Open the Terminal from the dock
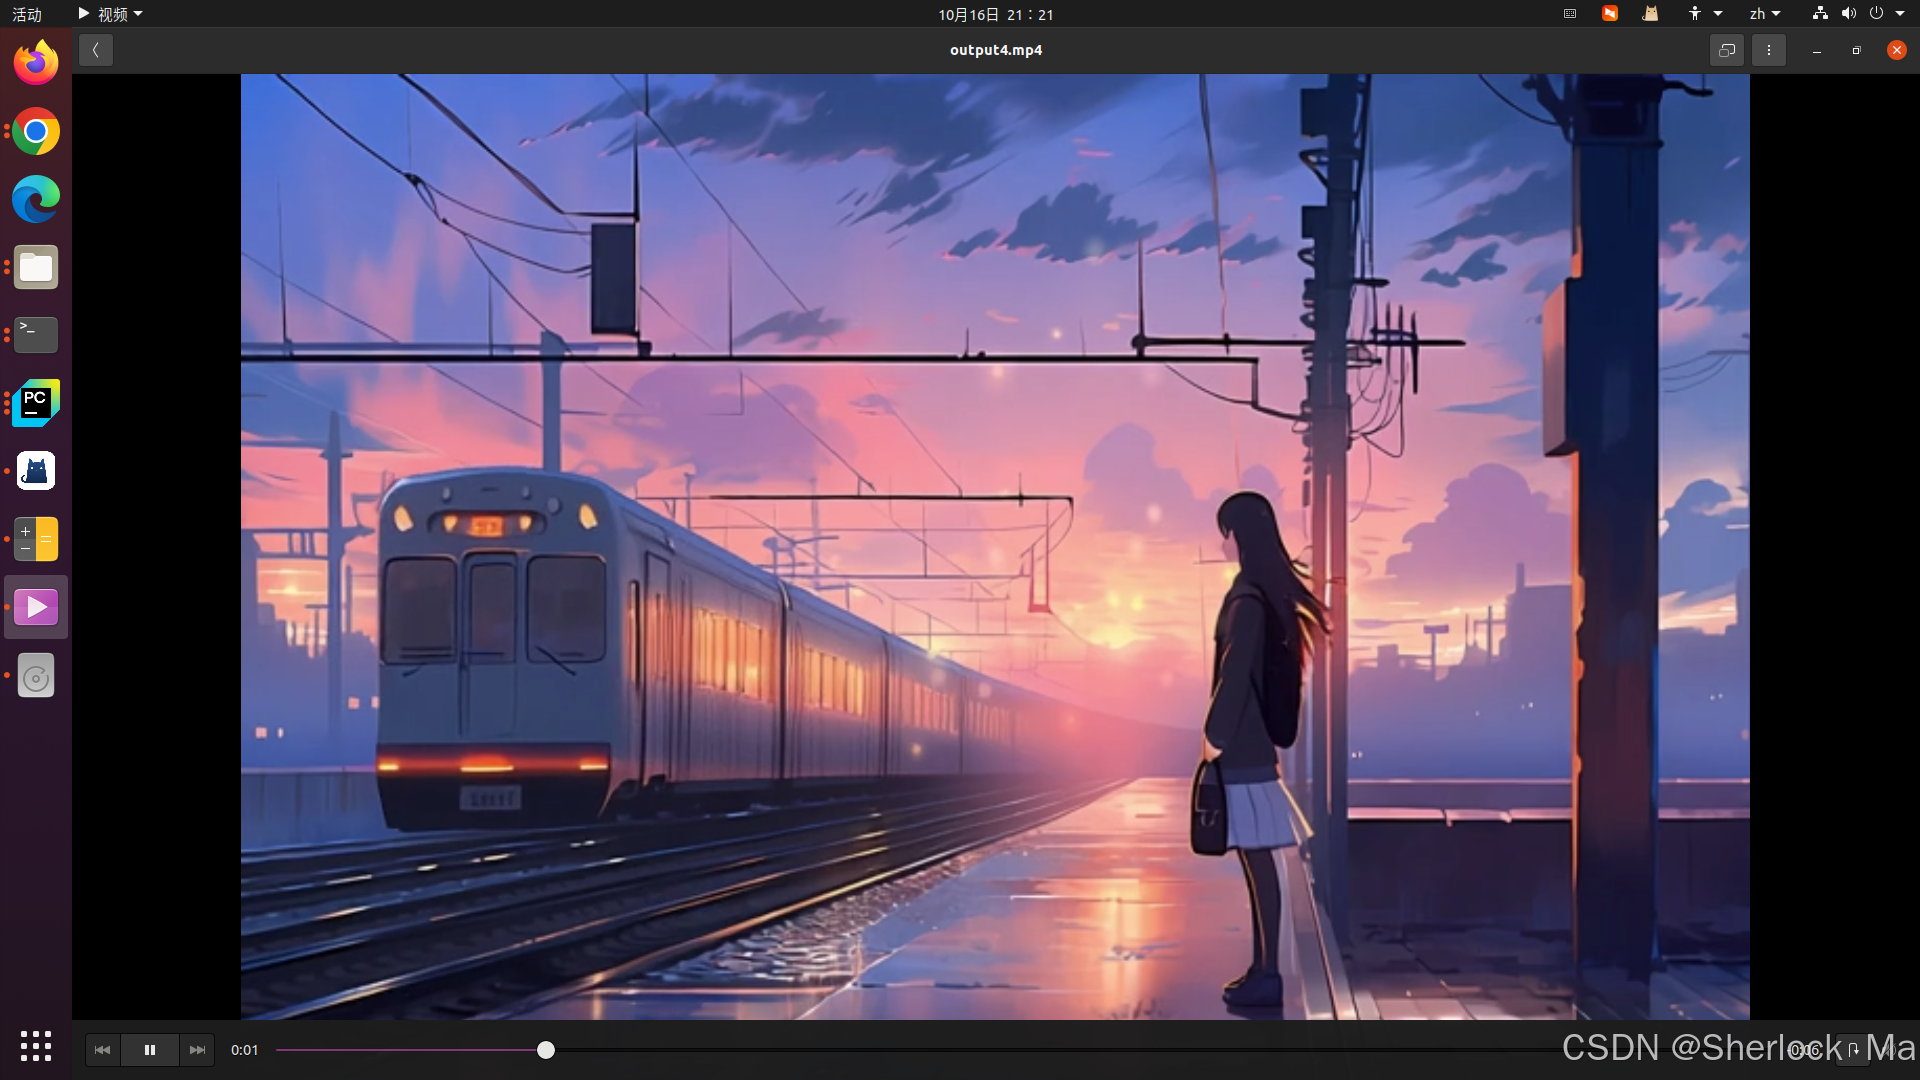The width and height of the screenshot is (1920, 1080). coord(36,335)
